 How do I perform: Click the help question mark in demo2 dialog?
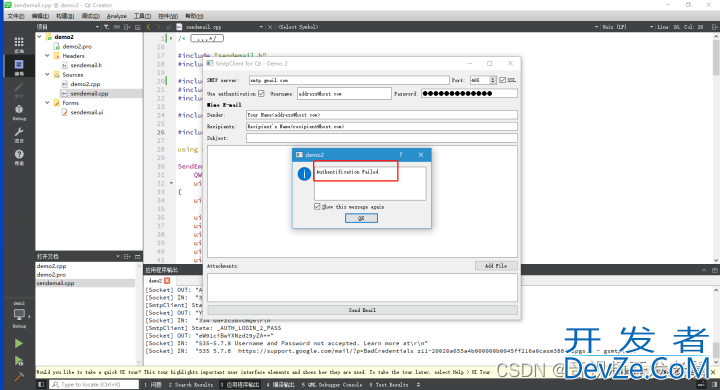(400, 155)
